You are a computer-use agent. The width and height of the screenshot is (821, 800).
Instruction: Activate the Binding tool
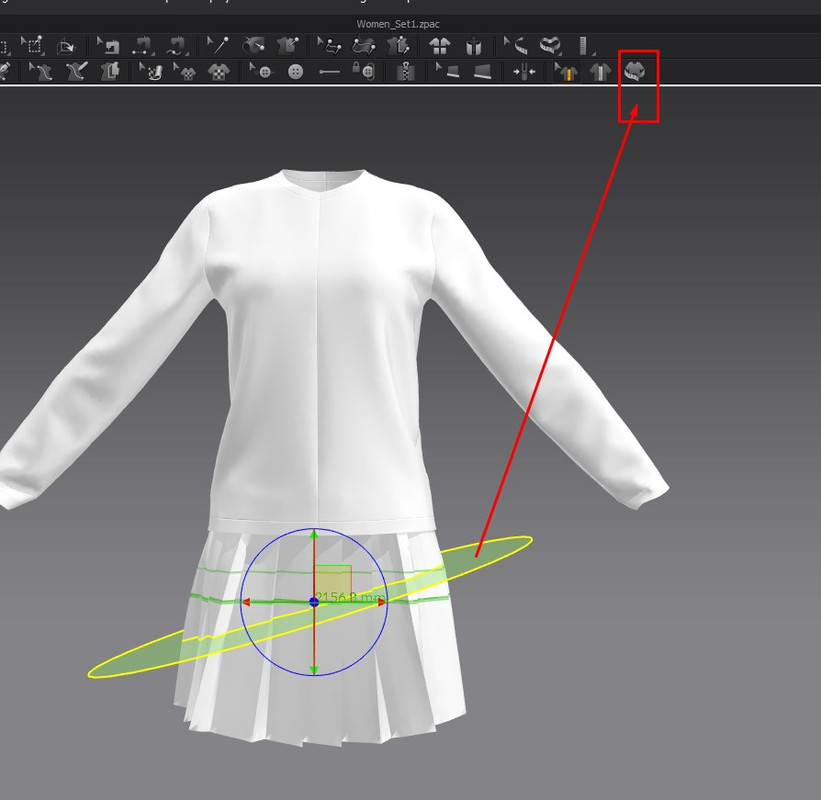(x=483, y=72)
